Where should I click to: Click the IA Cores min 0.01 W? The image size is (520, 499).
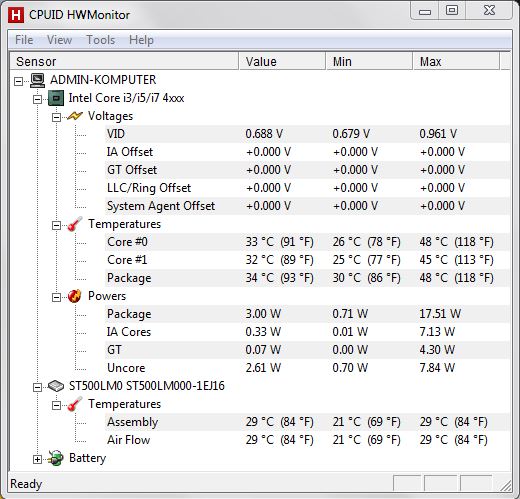pos(350,332)
